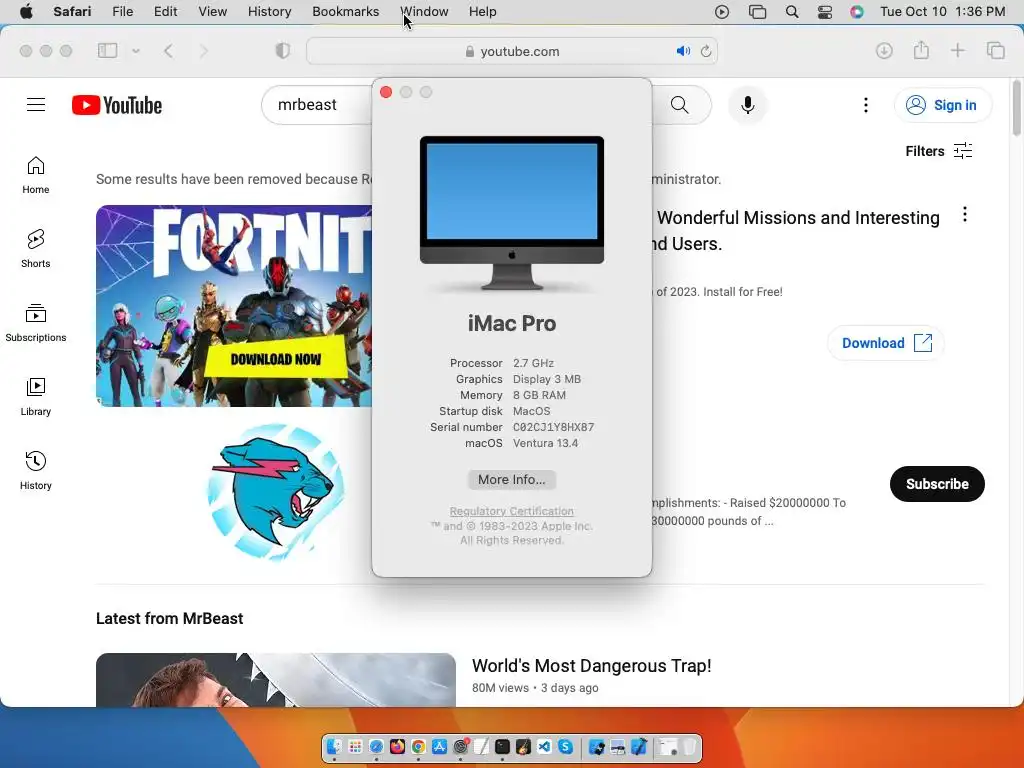
Task: Open the File menu
Action: point(122,12)
